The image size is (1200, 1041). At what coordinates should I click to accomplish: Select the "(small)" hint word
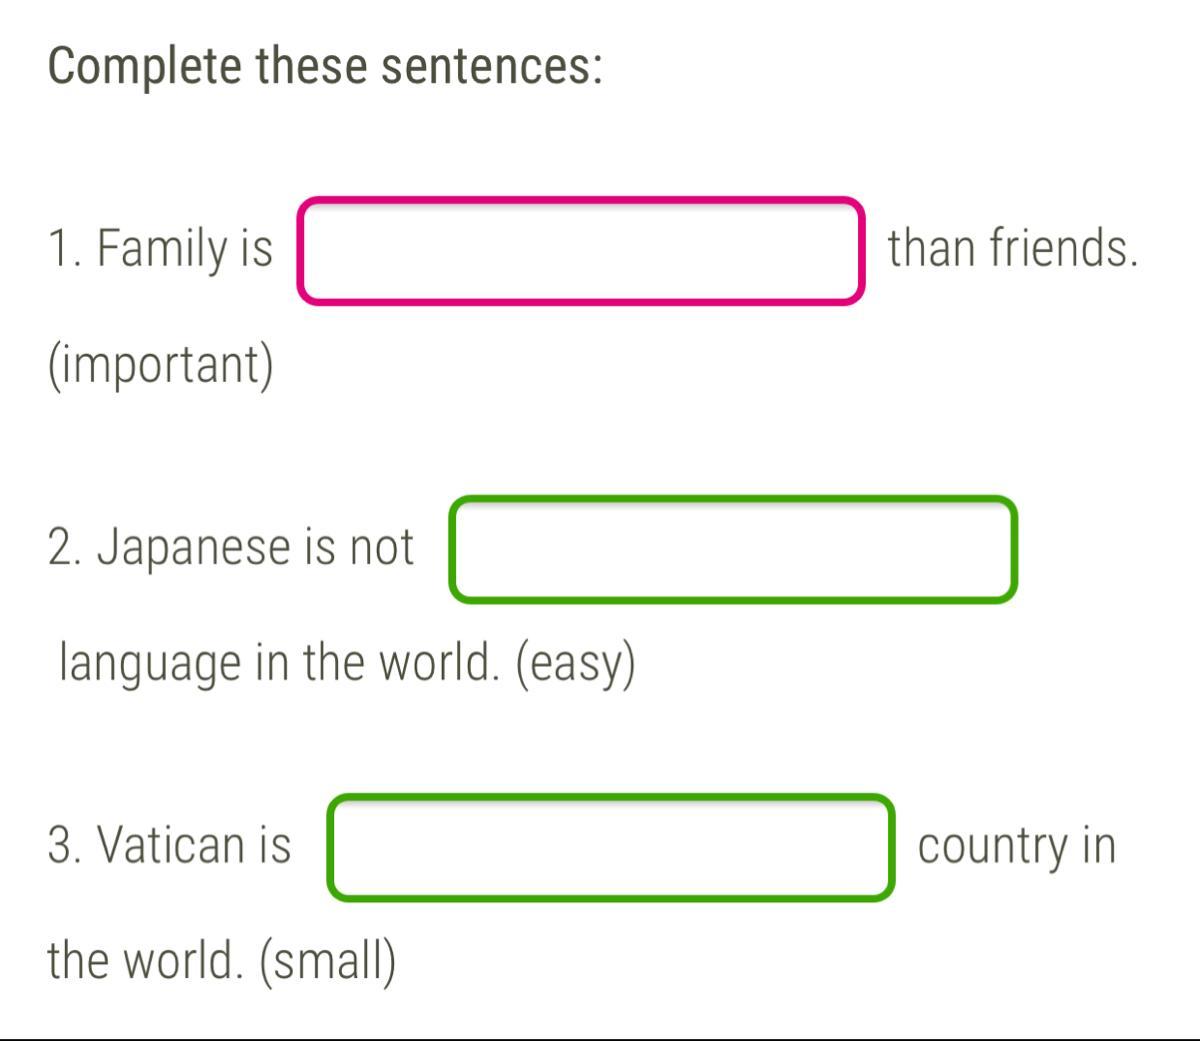[x=328, y=962]
